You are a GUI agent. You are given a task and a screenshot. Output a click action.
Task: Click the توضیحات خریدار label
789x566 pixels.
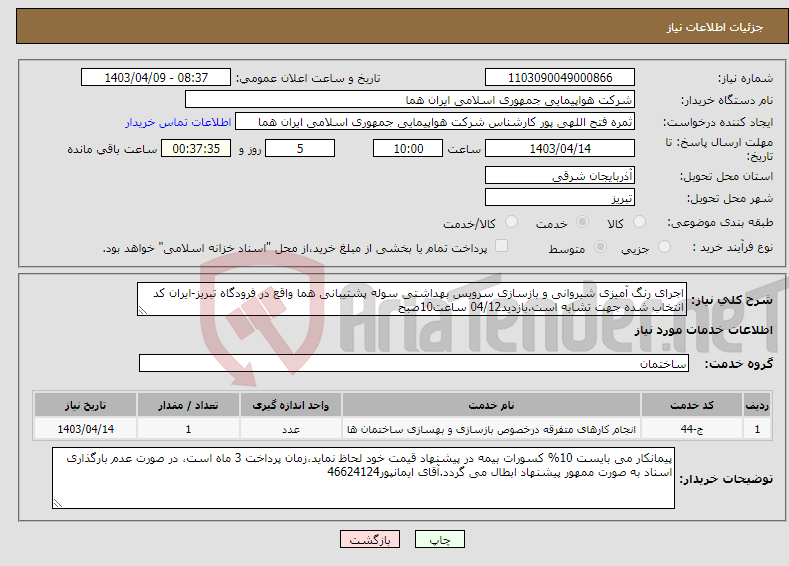click(x=726, y=479)
